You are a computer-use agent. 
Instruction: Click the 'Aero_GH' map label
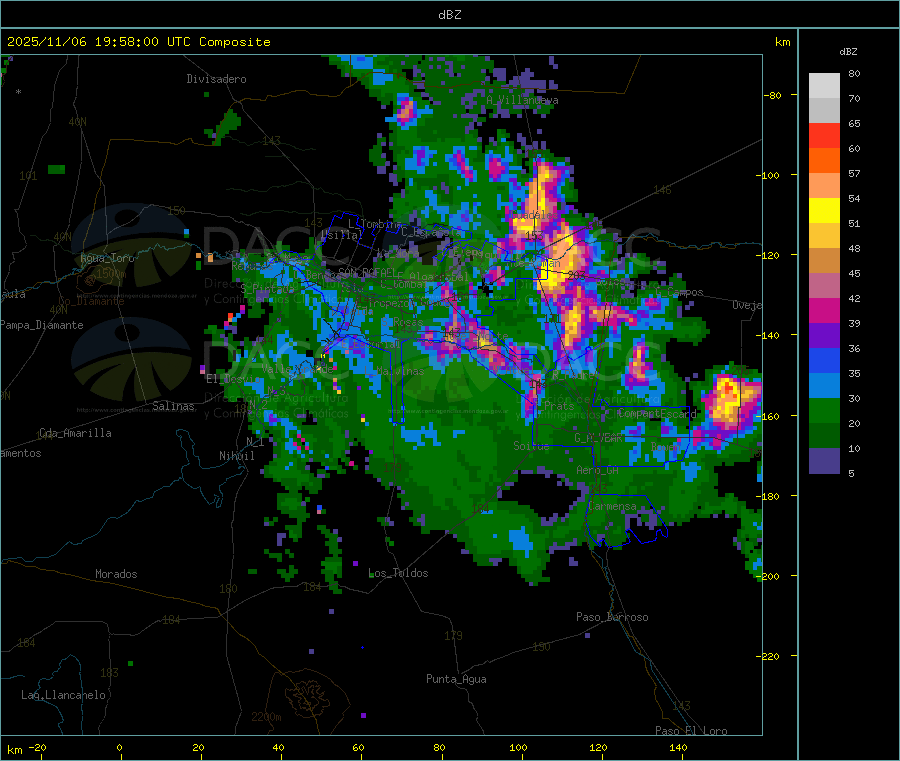598,470
